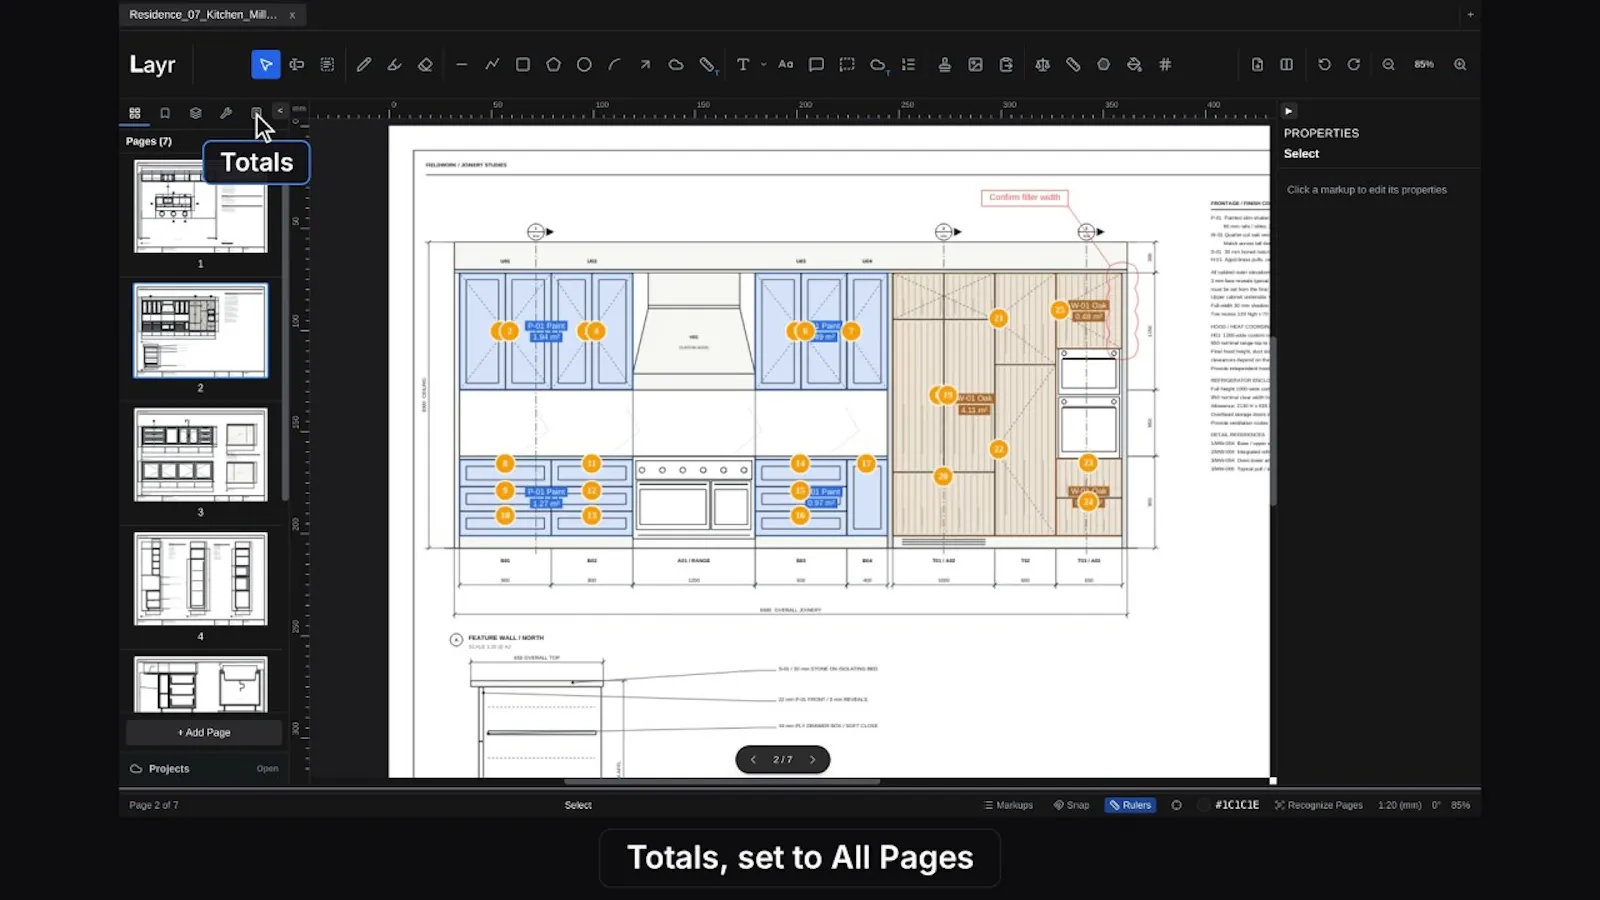Toggle Rulers in the status bar
Screen dimensions: 1600x900
1130,805
